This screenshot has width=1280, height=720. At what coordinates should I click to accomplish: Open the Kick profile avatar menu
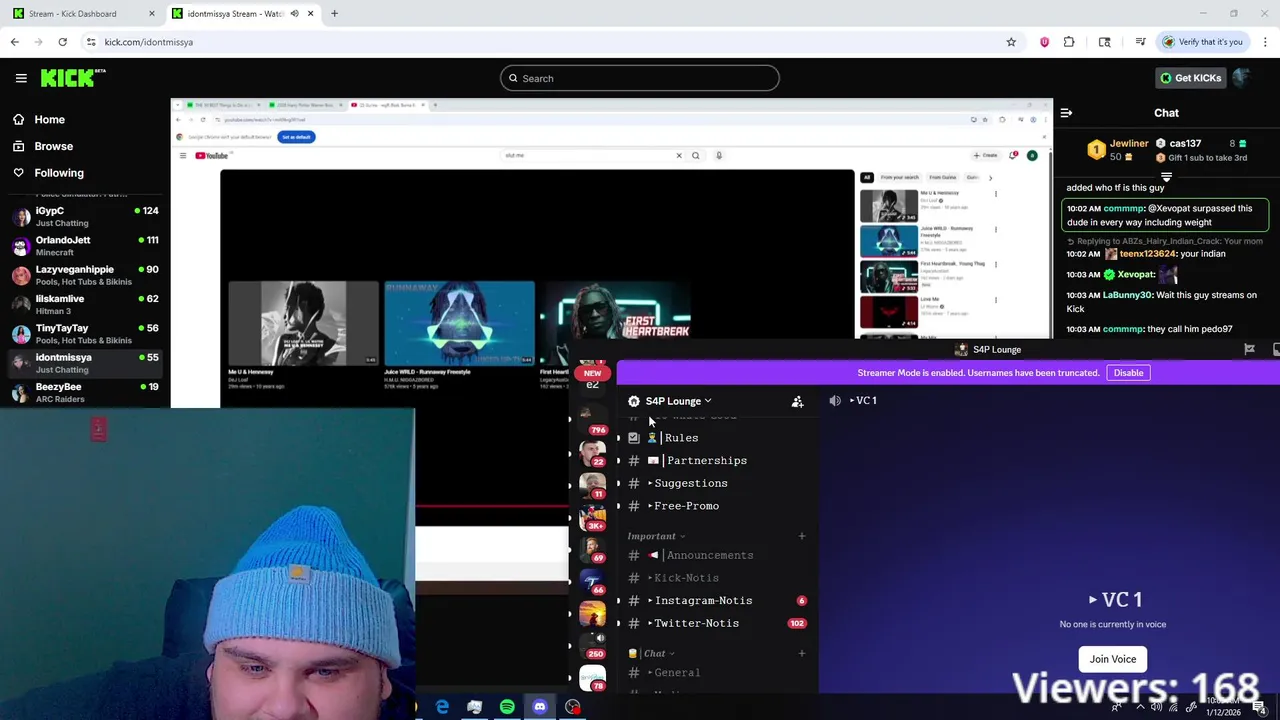point(1242,78)
